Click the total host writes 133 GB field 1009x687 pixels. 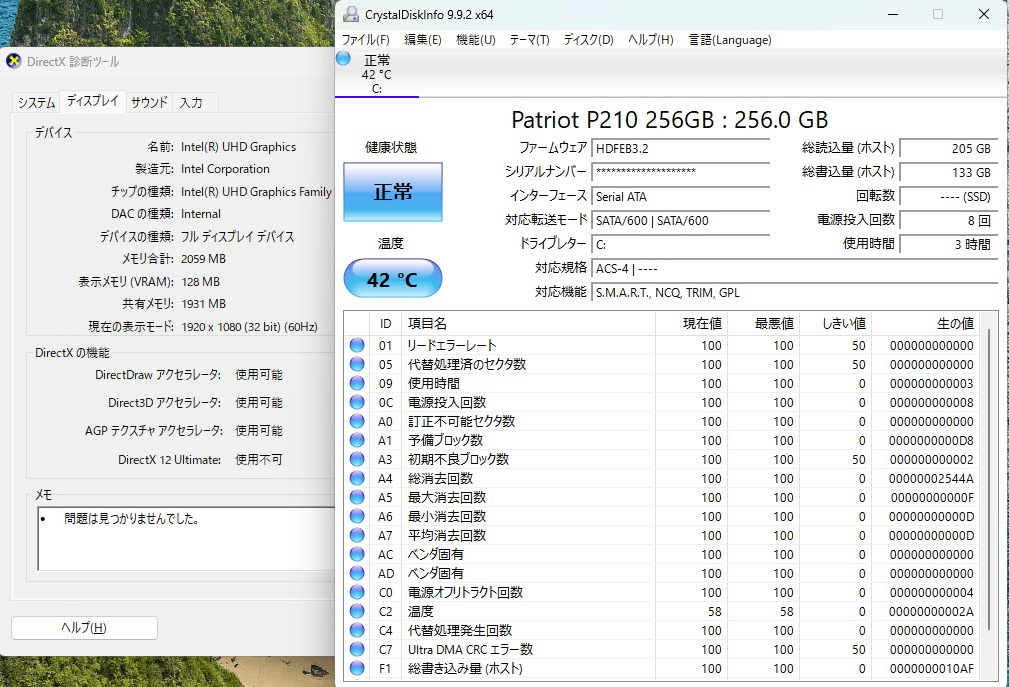point(949,172)
